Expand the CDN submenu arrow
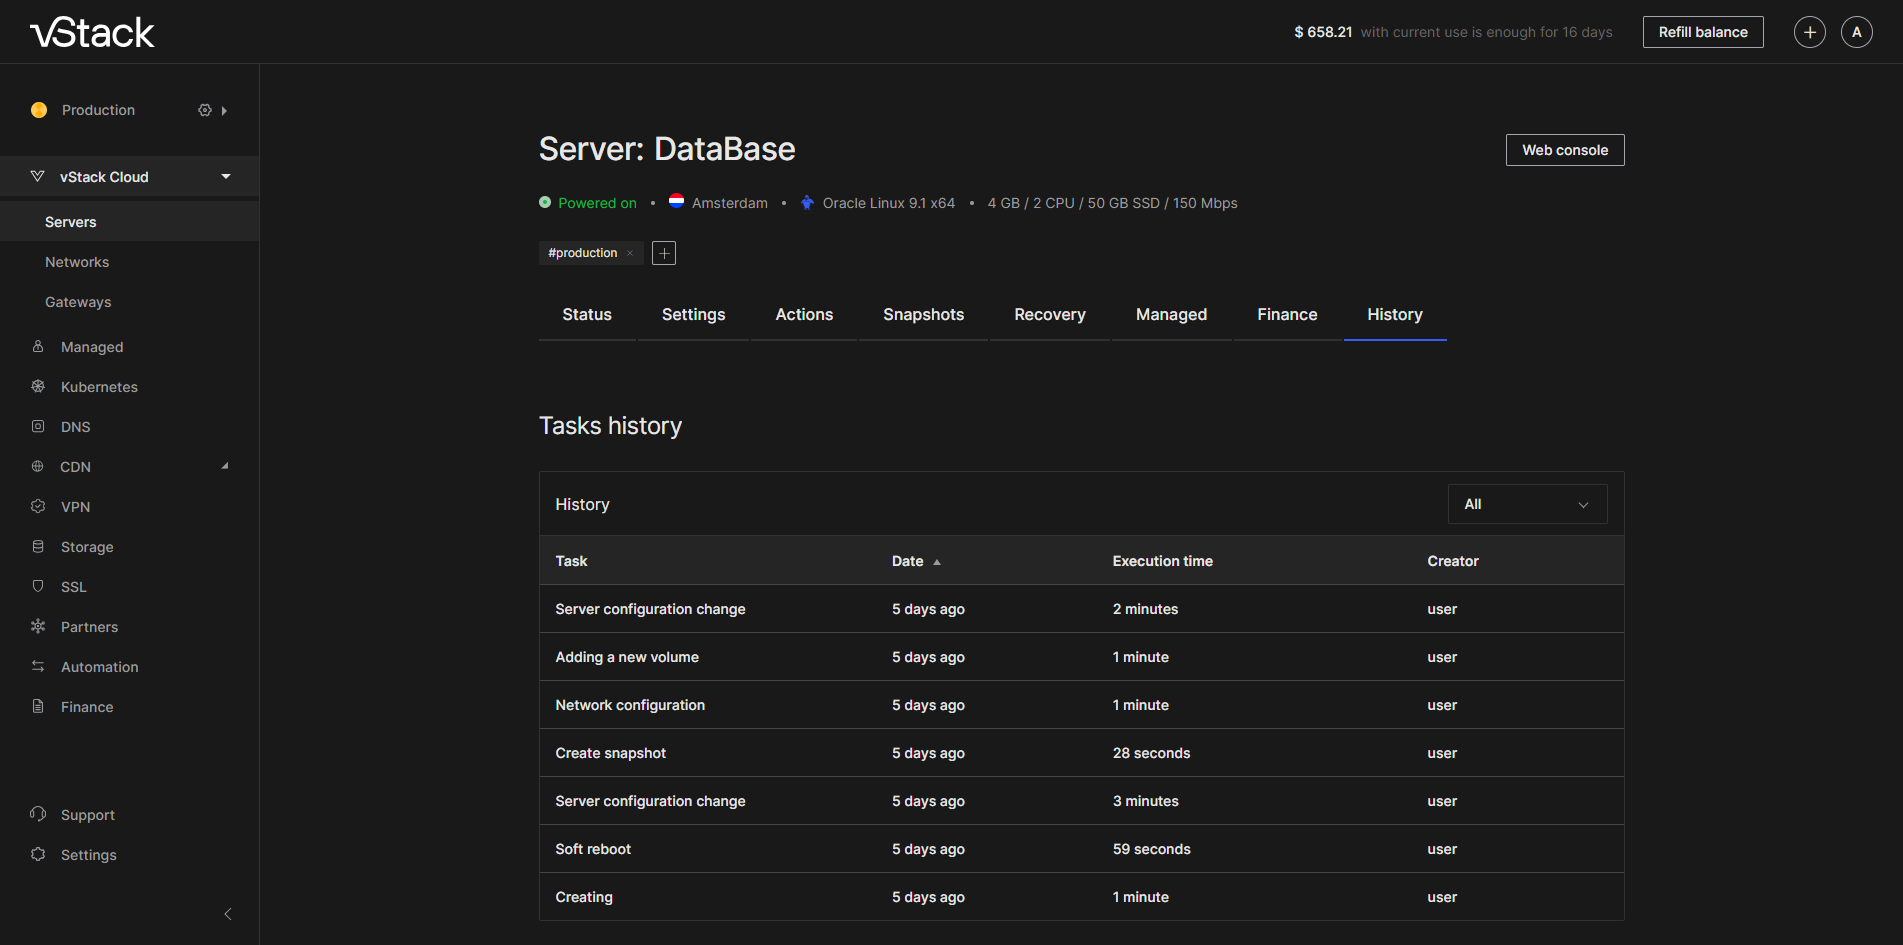The width and height of the screenshot is (1903, 945). click(x=225, y=466)
